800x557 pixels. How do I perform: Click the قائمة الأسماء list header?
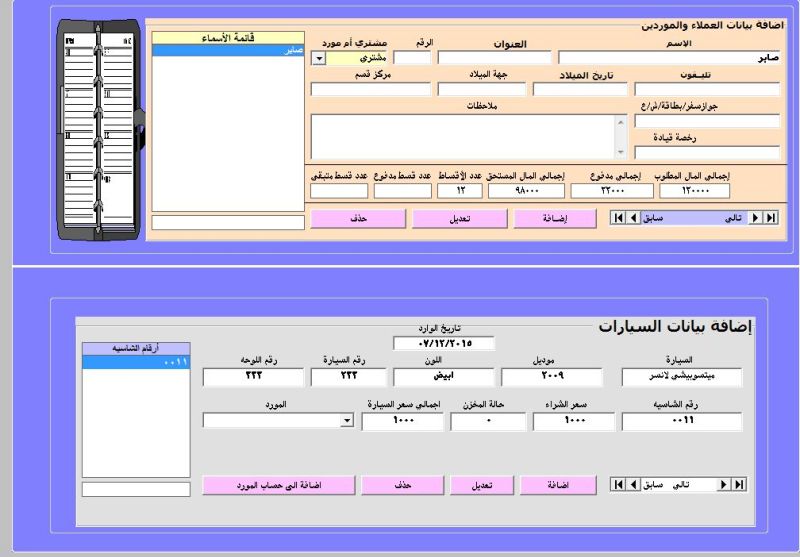point(228,38)
